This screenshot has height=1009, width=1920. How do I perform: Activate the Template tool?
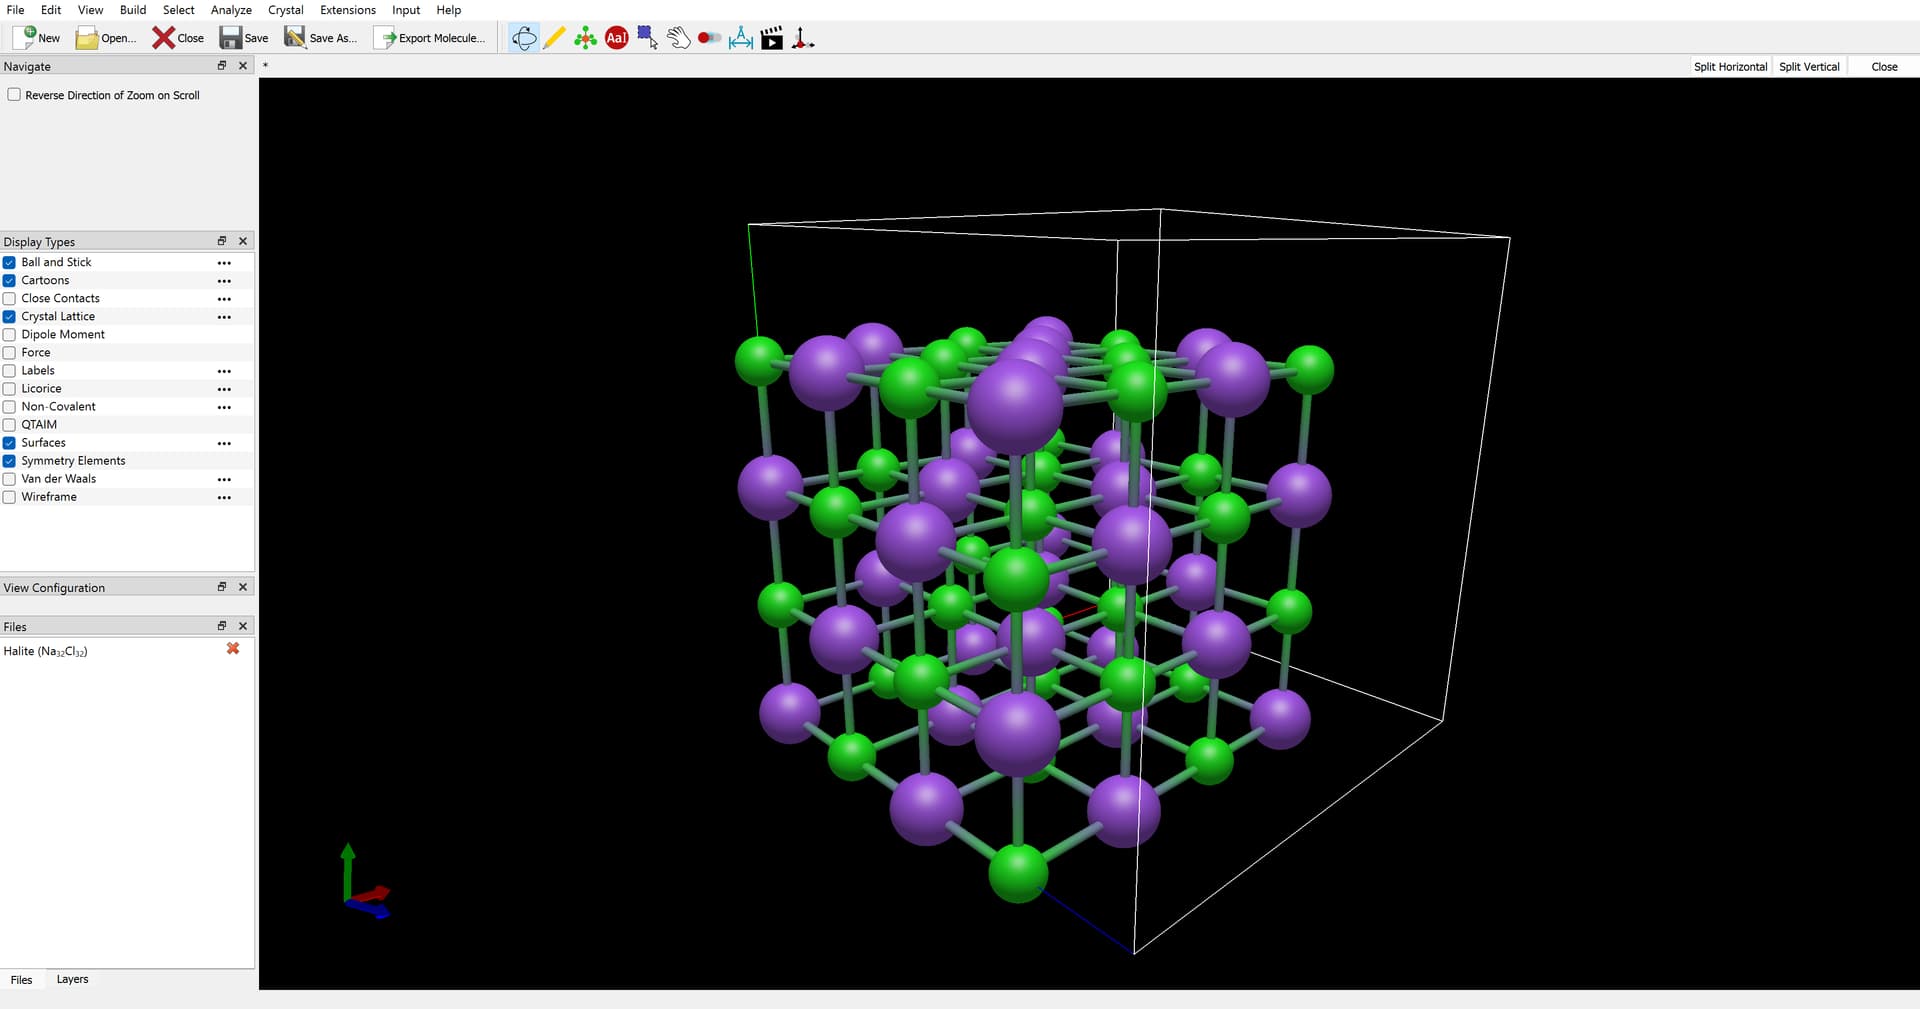pos(585,38)
